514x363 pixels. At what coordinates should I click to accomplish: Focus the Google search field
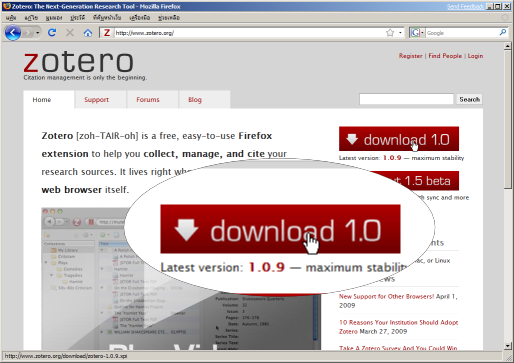(462, 33)
